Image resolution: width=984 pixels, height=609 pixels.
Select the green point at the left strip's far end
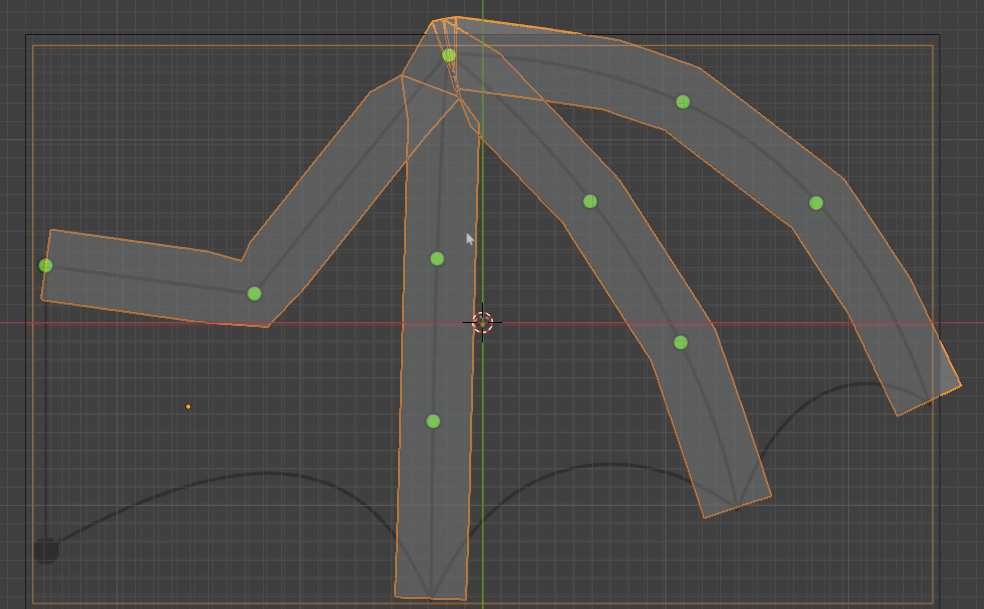46,266
